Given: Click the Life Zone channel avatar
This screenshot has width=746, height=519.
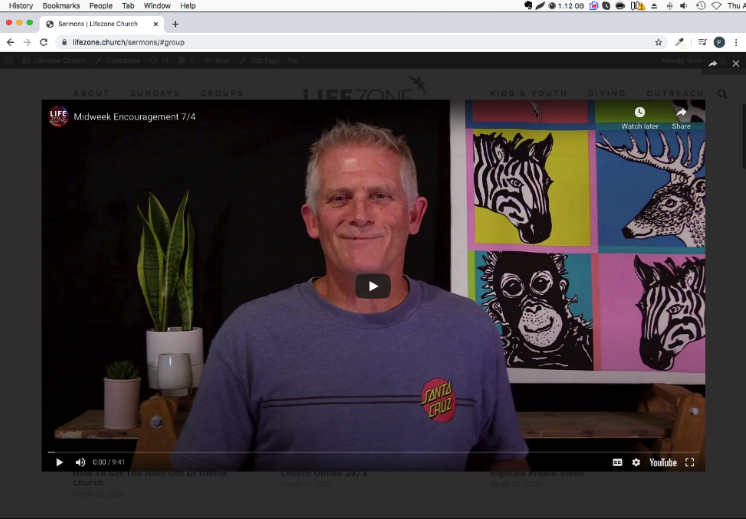Looking at the screenshot, I should click(59, 116).
